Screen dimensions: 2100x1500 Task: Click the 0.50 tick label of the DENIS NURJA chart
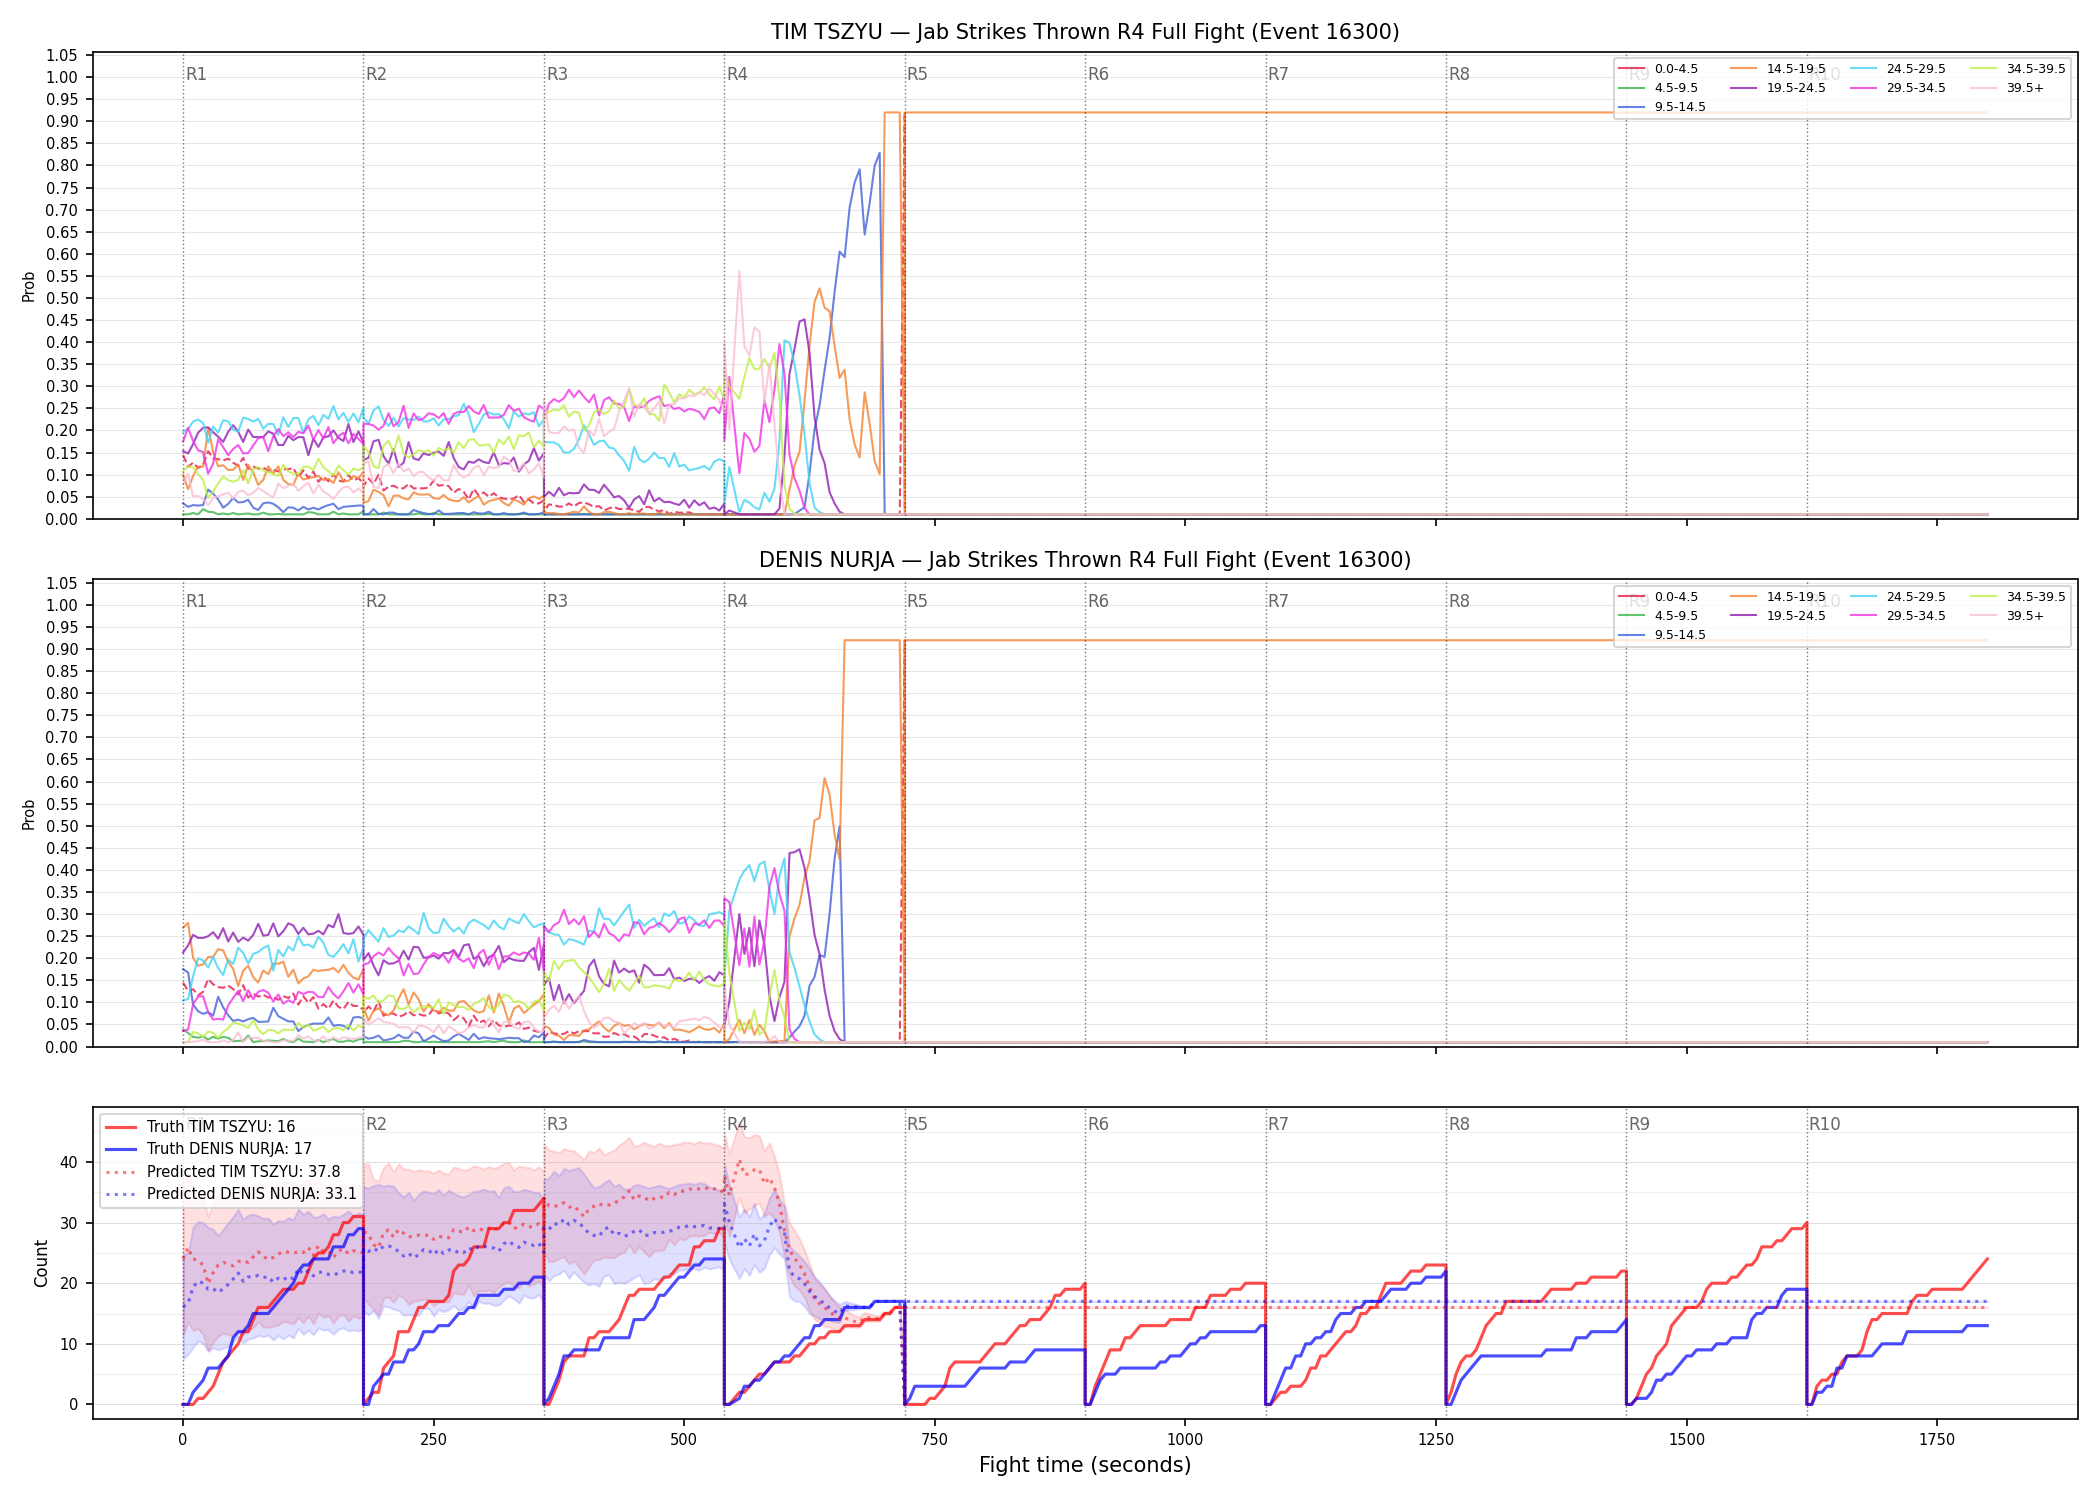(62, 826)
